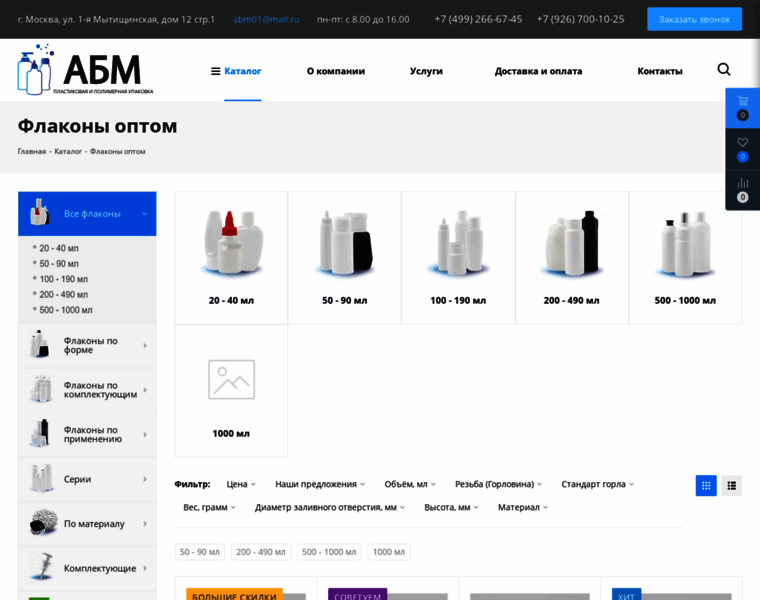Open the Стандарт горла filter dropdown
The height and width of the screenshot is (600, 760).
[x=598, y=484]
